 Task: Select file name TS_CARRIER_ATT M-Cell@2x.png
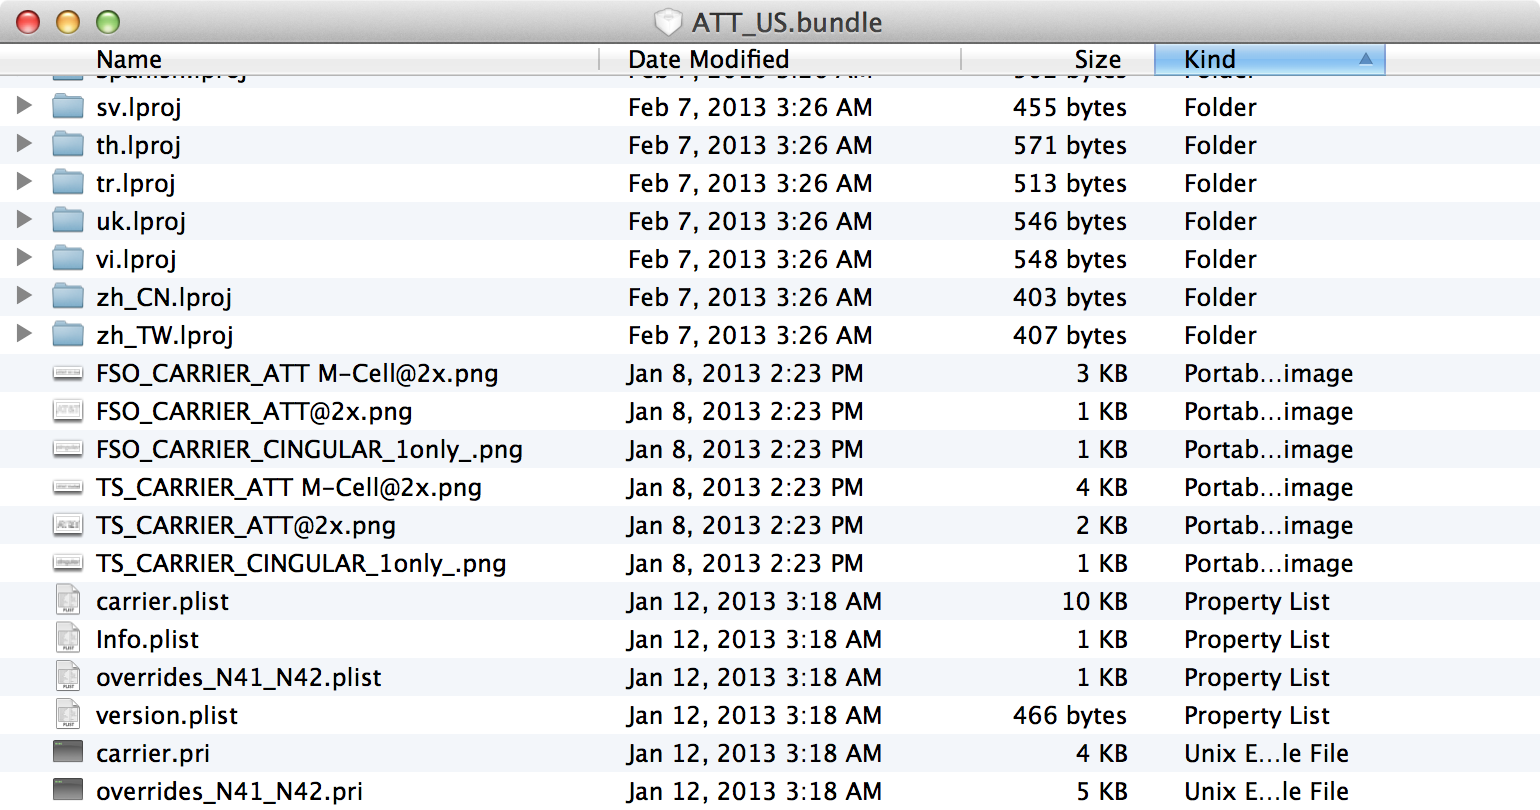tap(289, 487)
